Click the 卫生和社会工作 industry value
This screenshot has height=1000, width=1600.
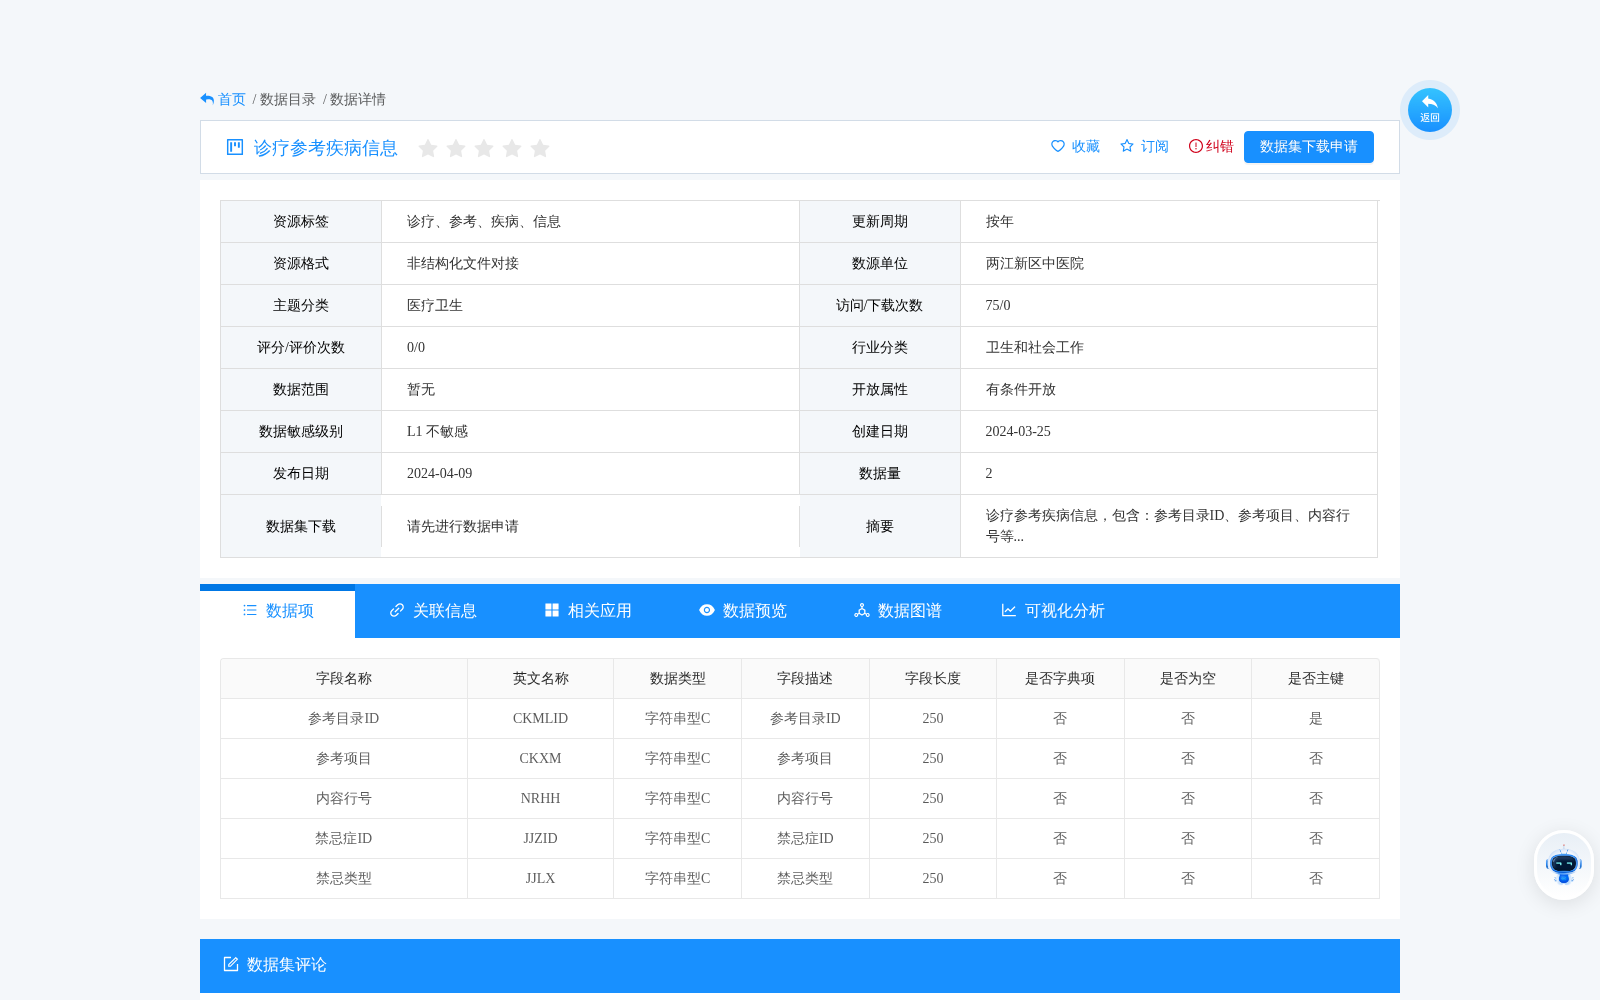point(1034,348)
